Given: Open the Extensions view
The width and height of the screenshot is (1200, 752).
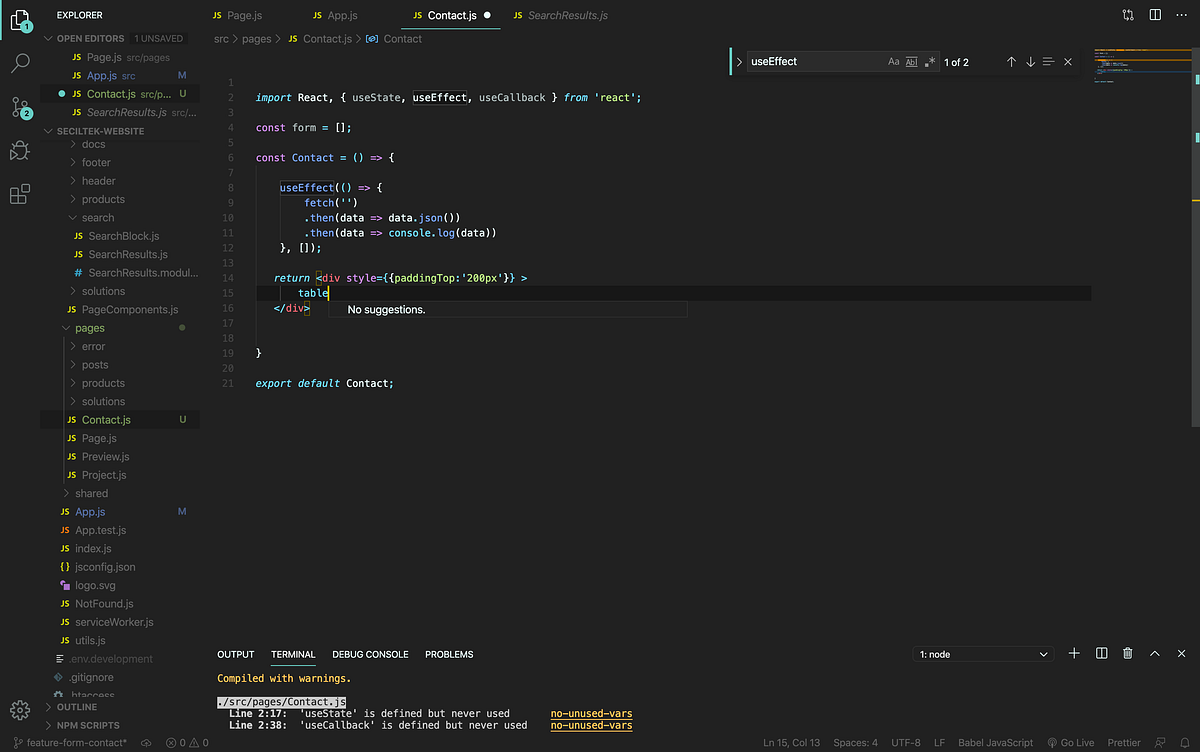Looking at the screenshot, I should tap(20, 196).
